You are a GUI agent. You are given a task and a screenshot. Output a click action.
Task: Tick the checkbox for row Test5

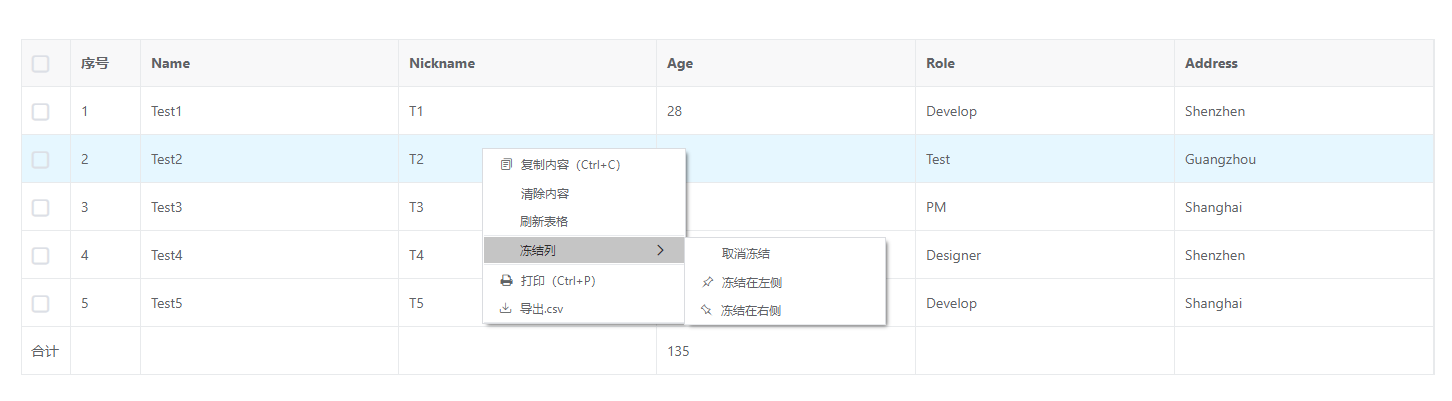[40, 304]
